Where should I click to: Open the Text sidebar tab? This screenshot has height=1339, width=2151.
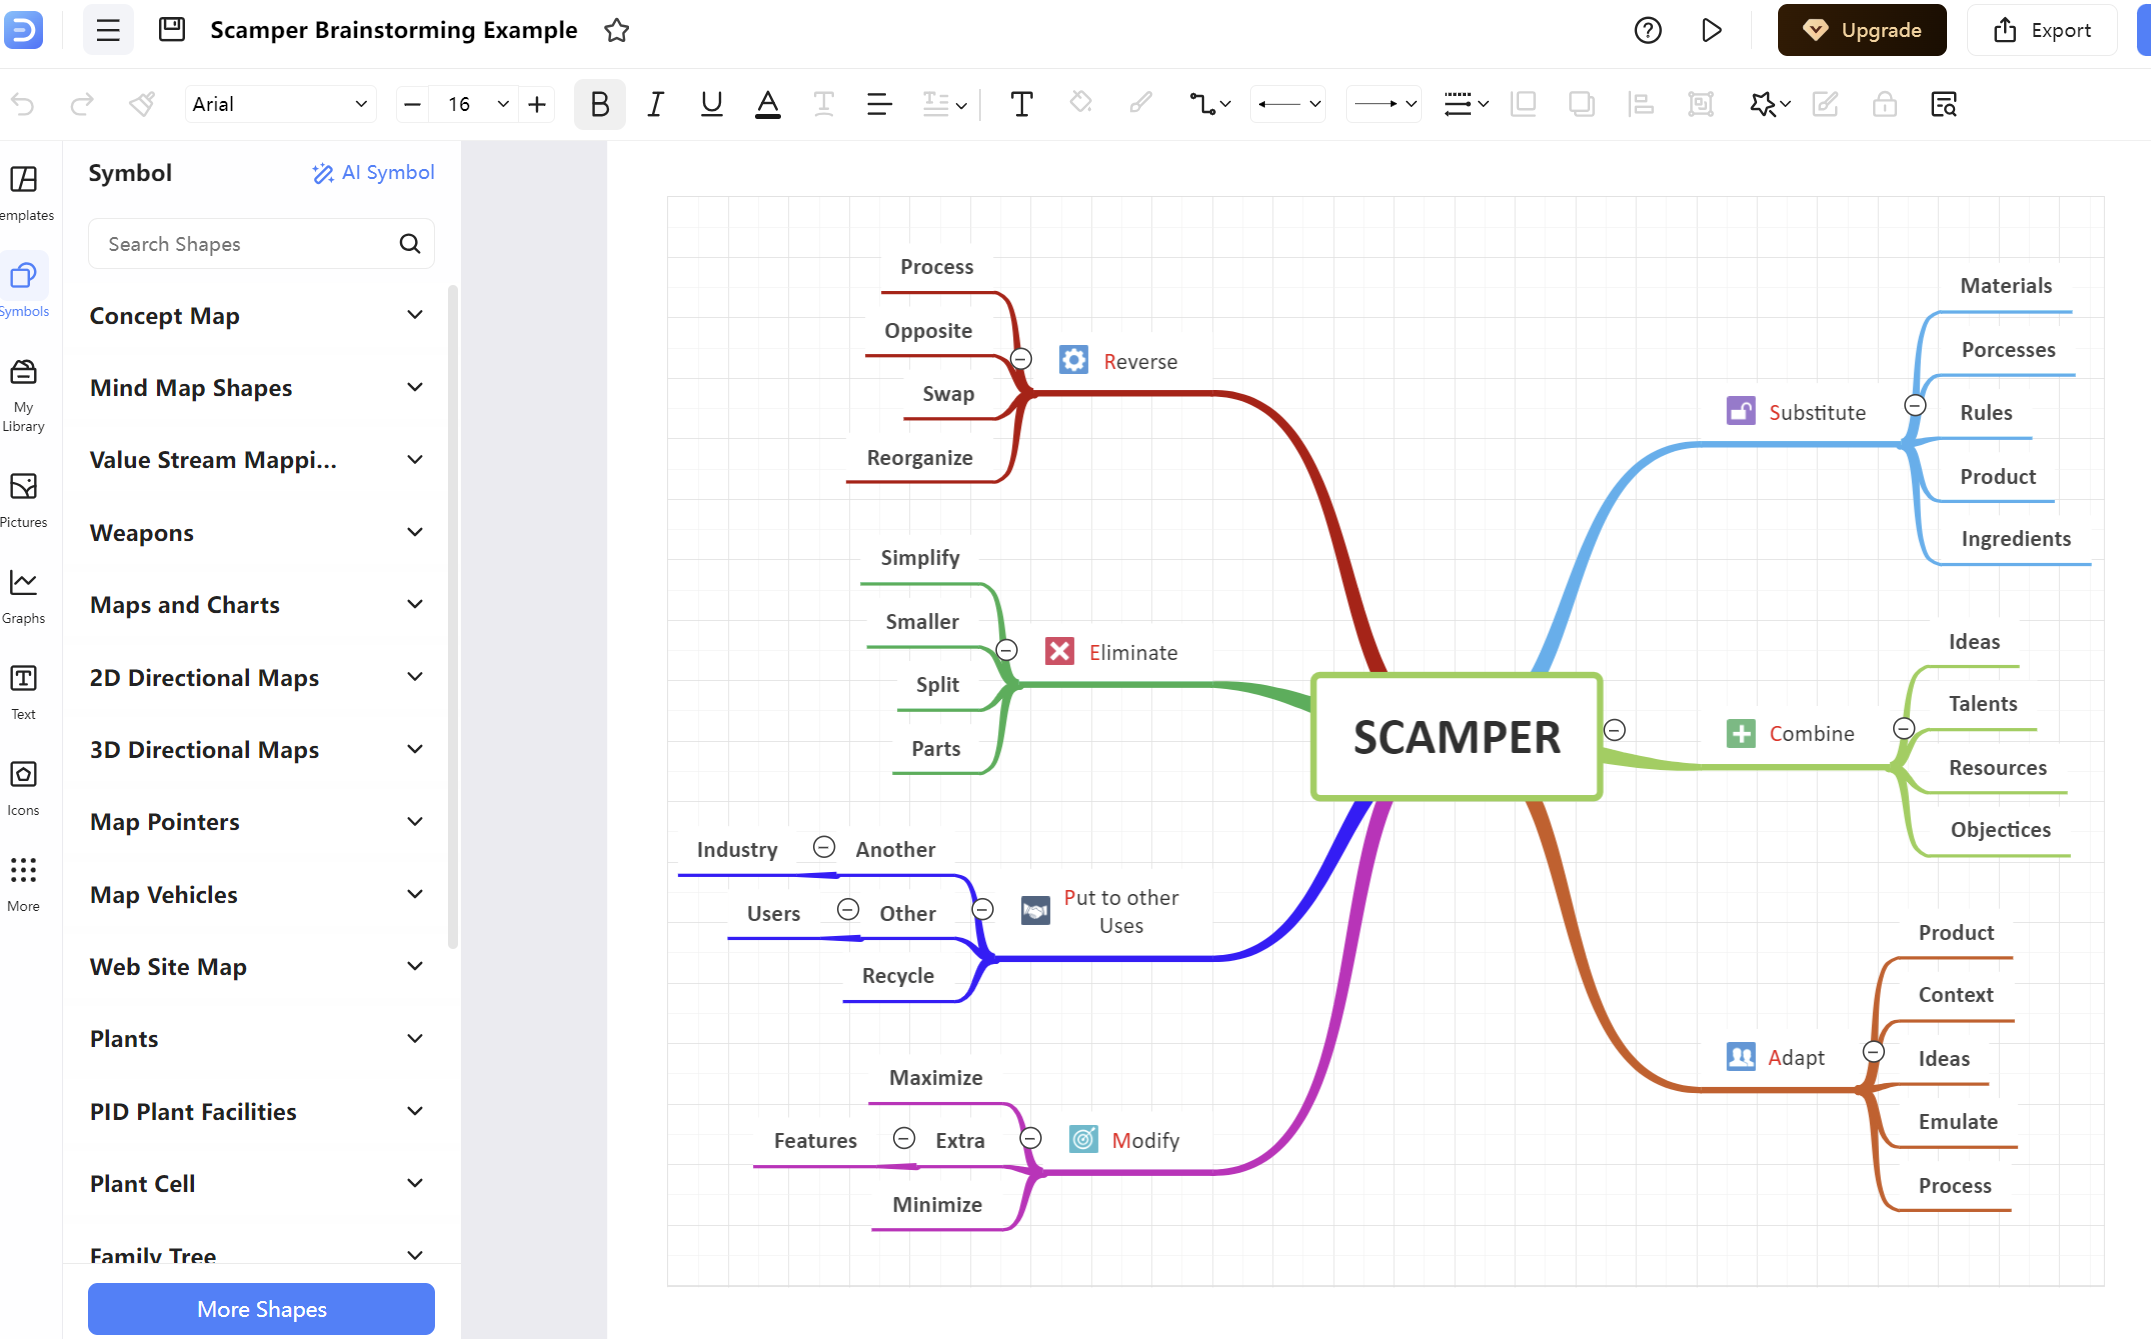(x=24, y=692)
